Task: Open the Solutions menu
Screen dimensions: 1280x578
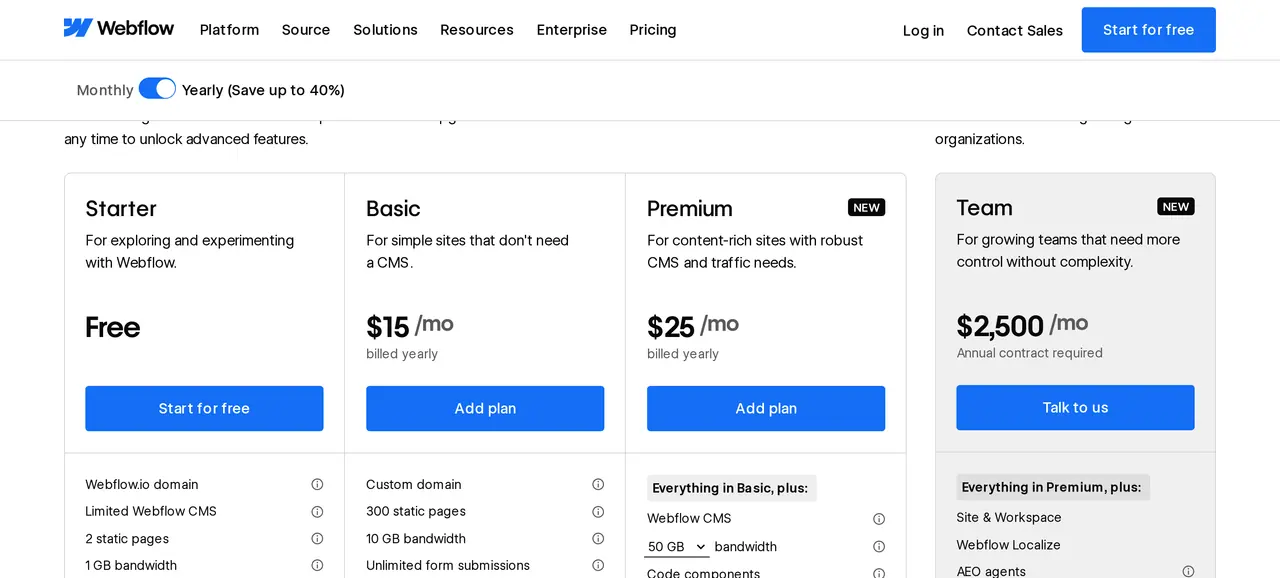Action: pos(385,30)
